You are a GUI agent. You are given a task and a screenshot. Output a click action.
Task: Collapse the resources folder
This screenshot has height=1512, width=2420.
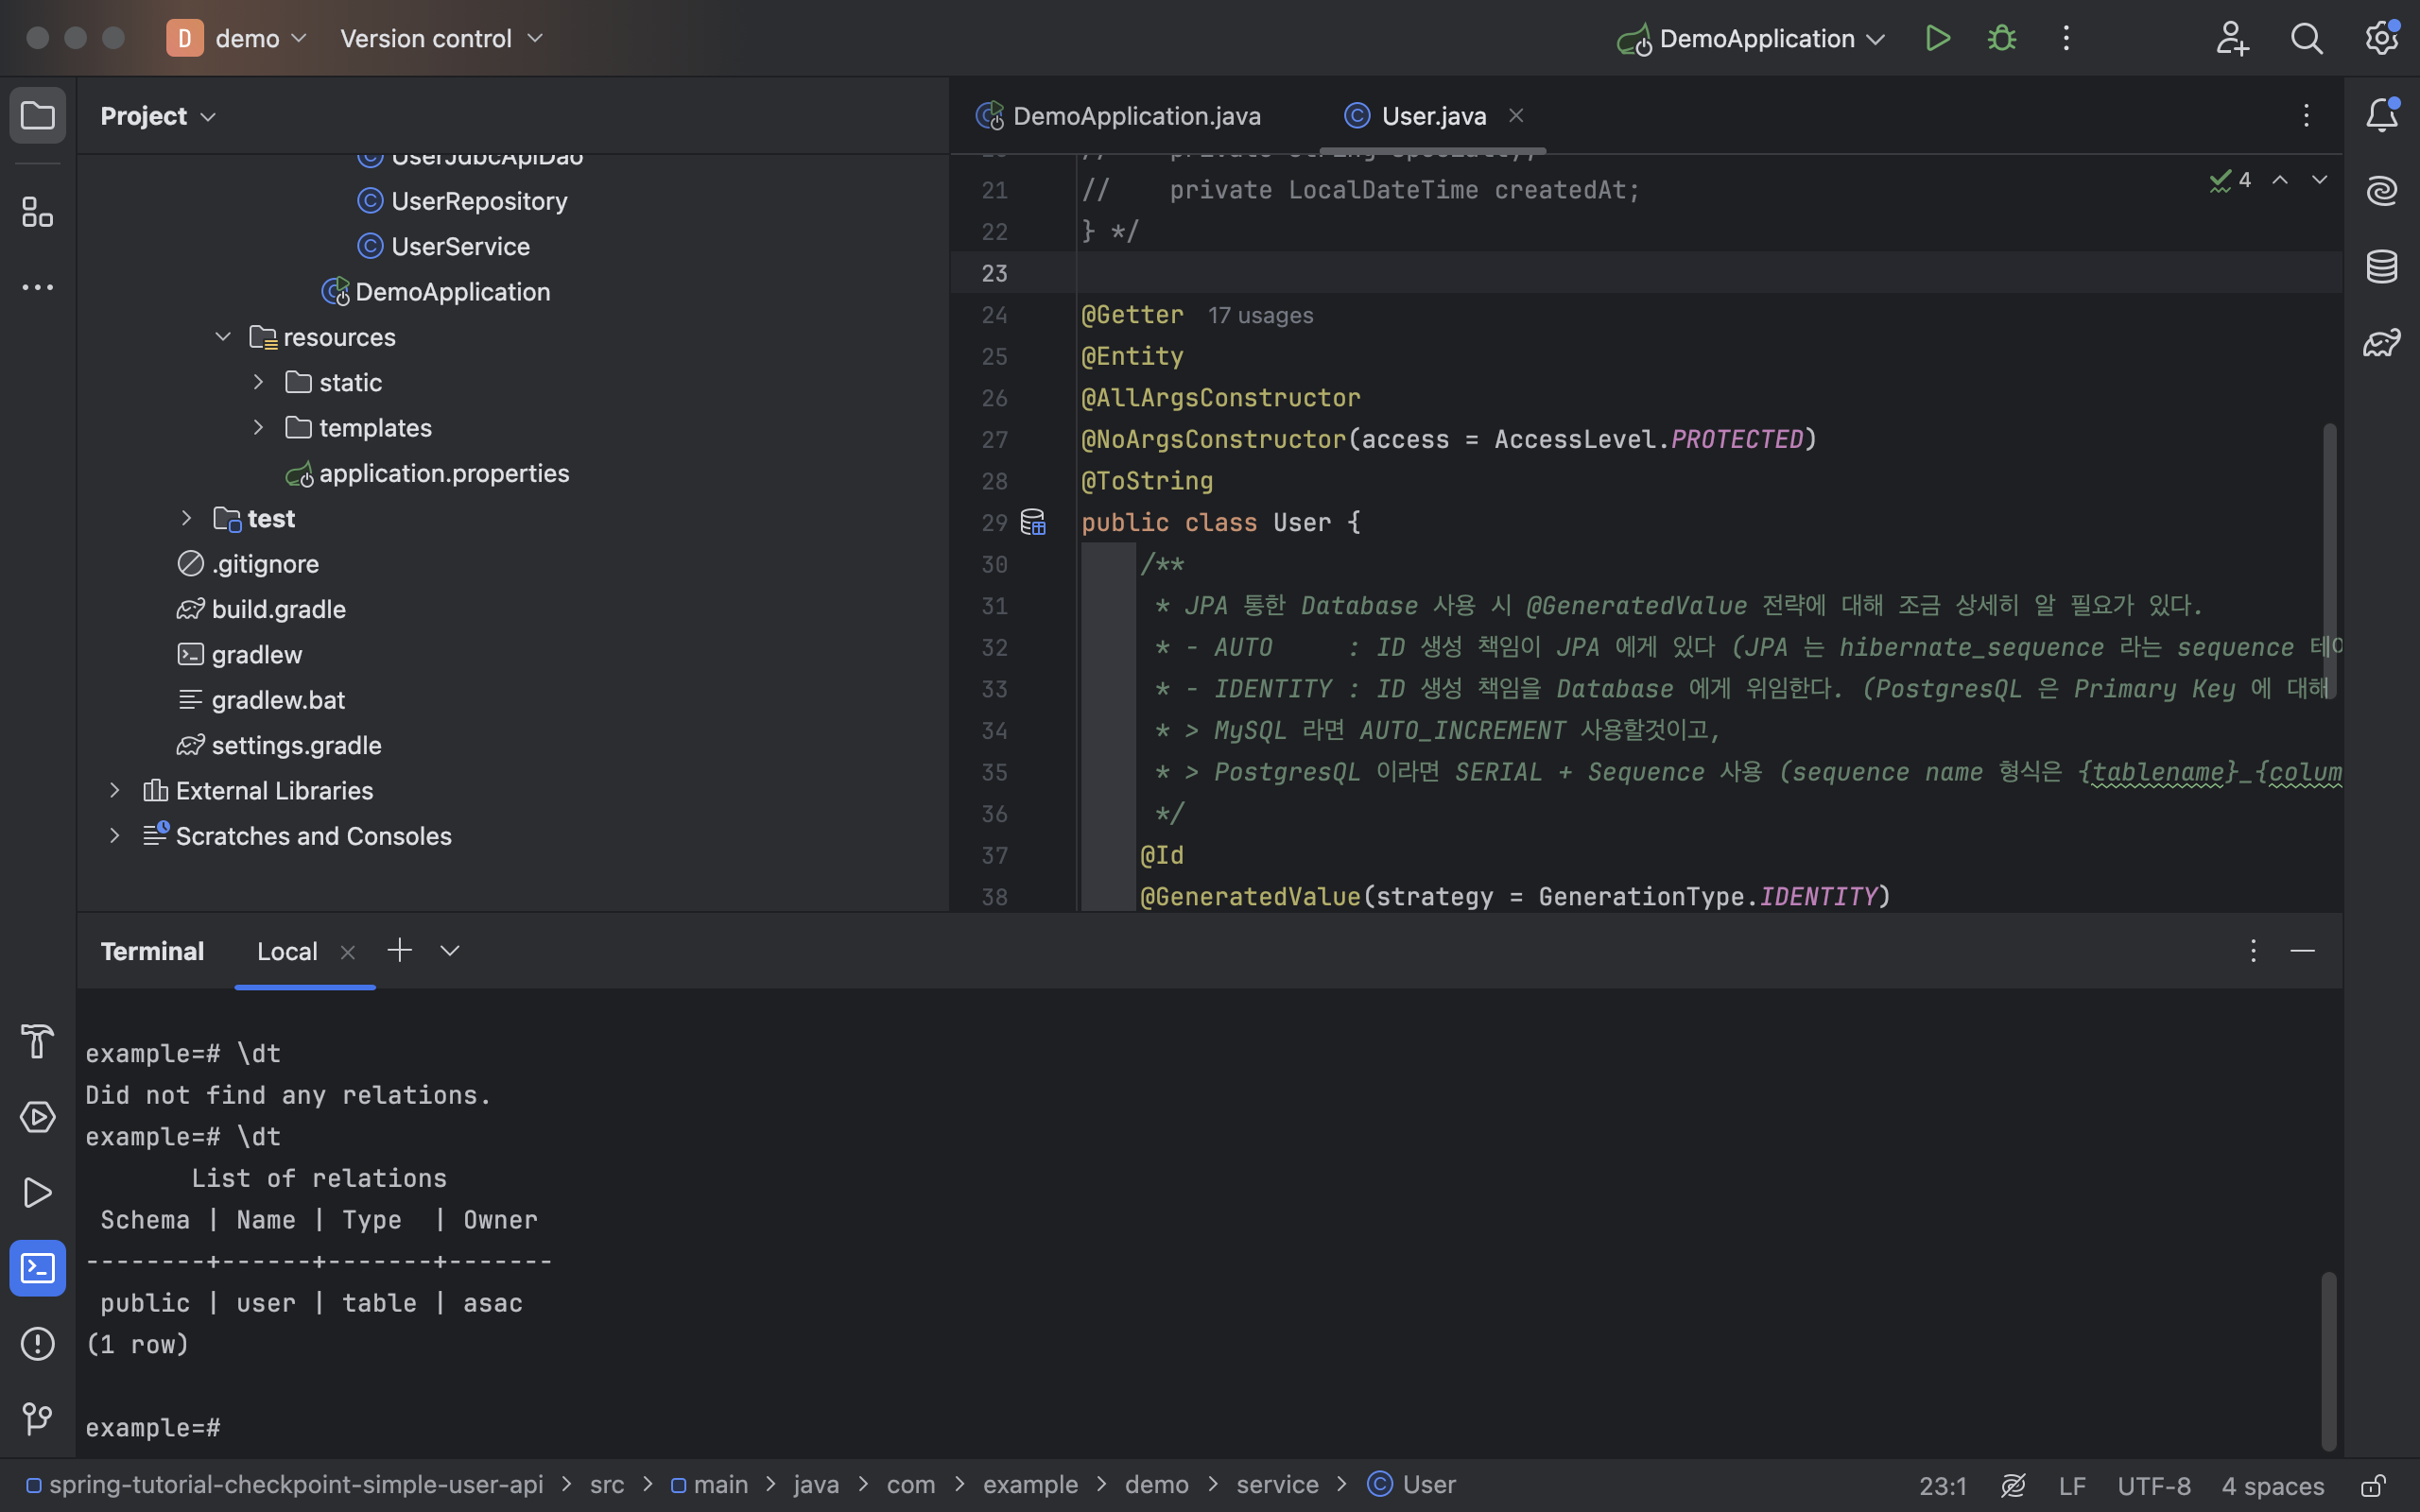pyautogui.click(x=223, y=337)
